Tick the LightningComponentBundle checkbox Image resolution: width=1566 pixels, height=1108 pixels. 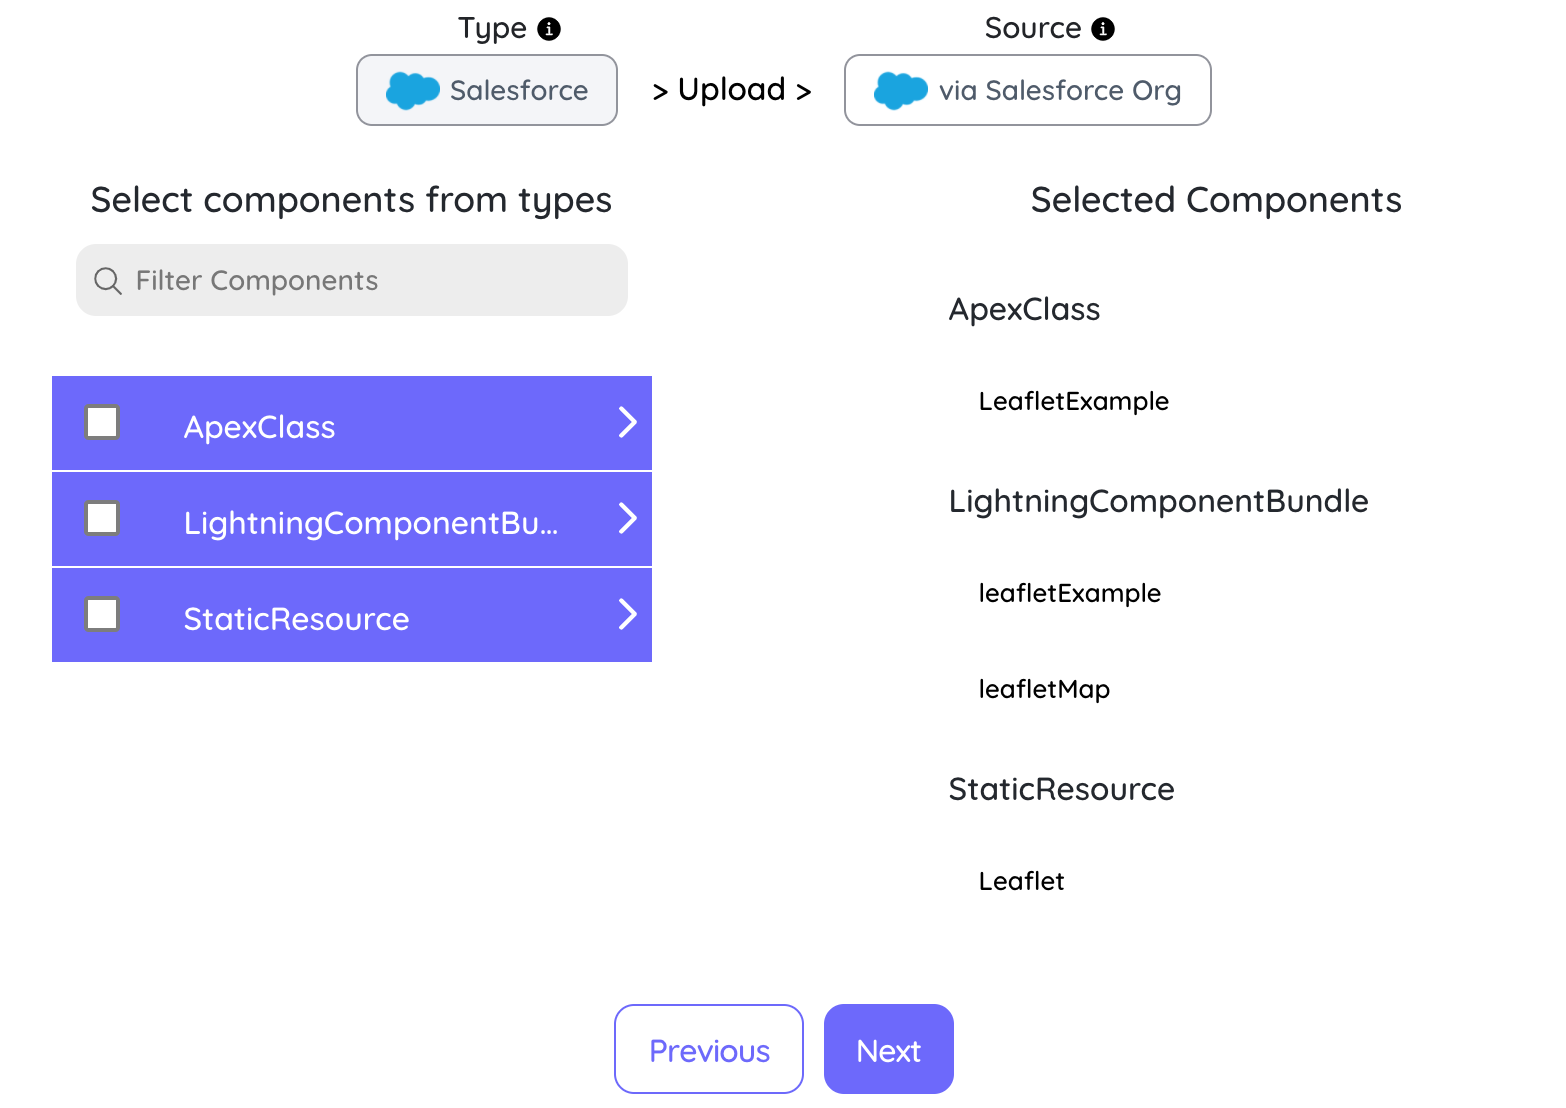coord(102,518)
